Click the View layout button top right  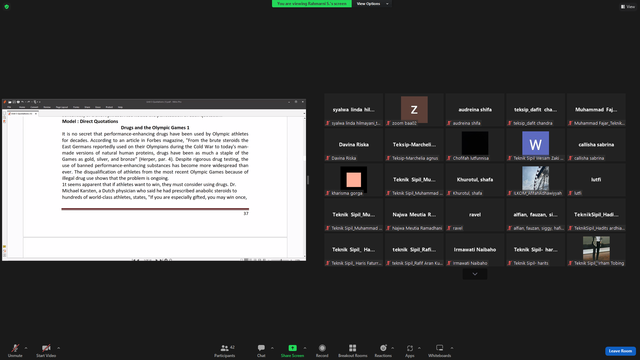(x=628, y=7)
